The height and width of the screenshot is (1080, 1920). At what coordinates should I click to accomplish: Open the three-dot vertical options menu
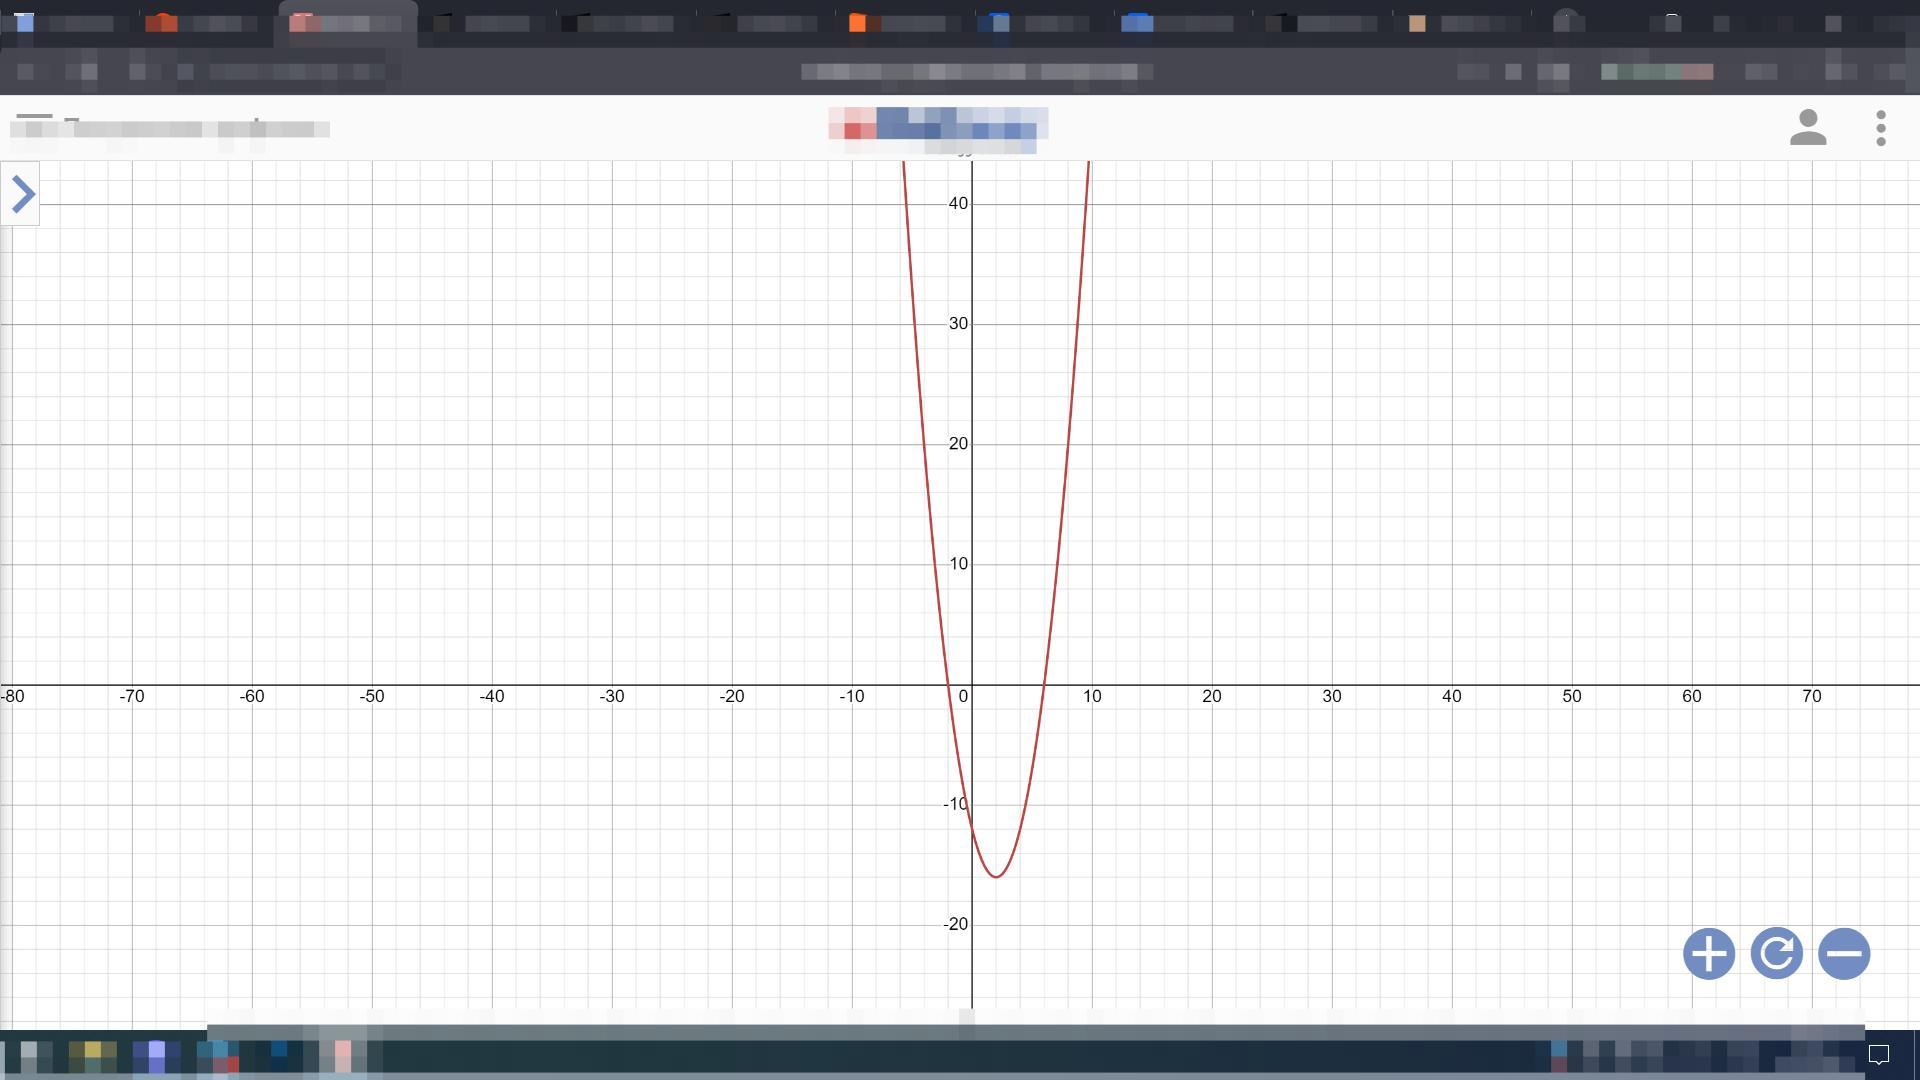pos(1881,128)
